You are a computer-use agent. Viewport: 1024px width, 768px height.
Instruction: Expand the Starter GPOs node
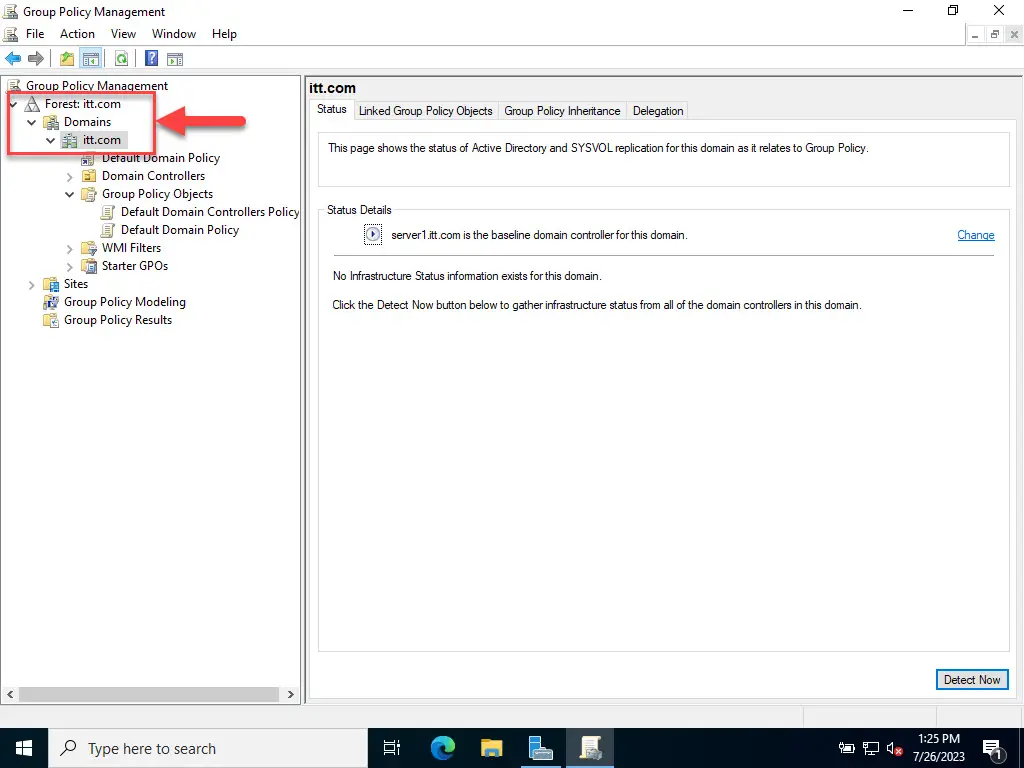pyautogui.click(x=70, y=266)
